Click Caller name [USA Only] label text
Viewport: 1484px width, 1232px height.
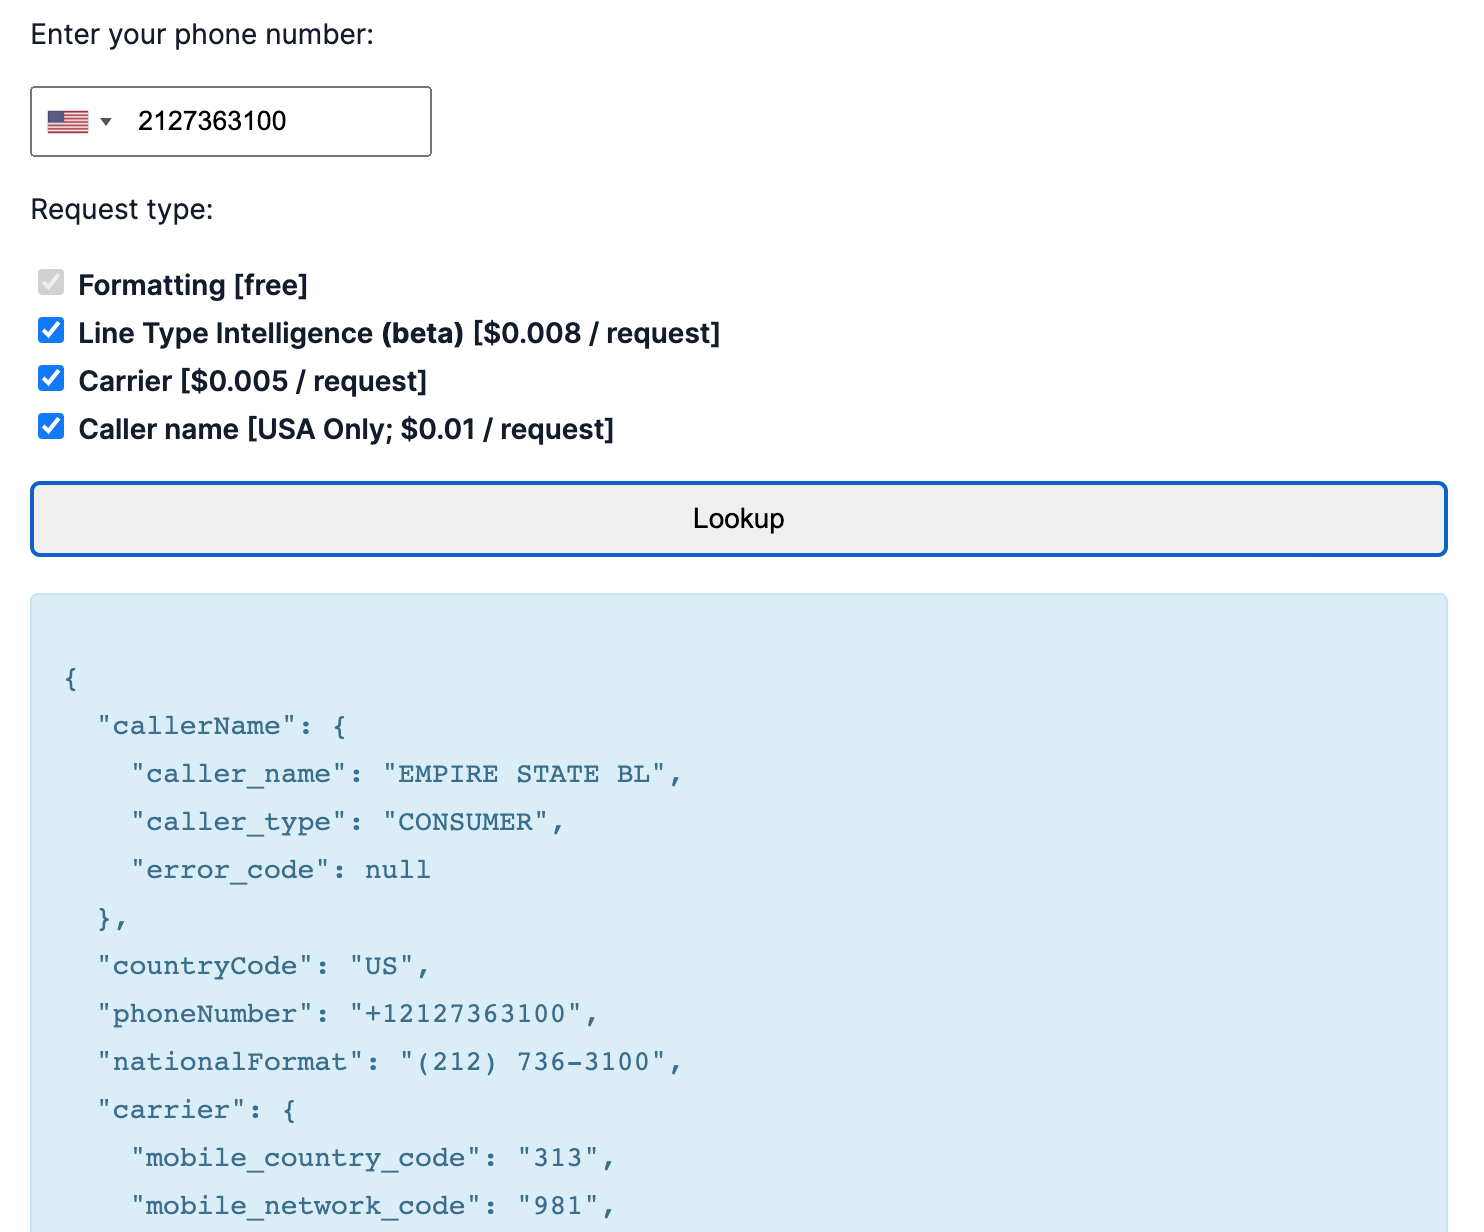[346, 430]
